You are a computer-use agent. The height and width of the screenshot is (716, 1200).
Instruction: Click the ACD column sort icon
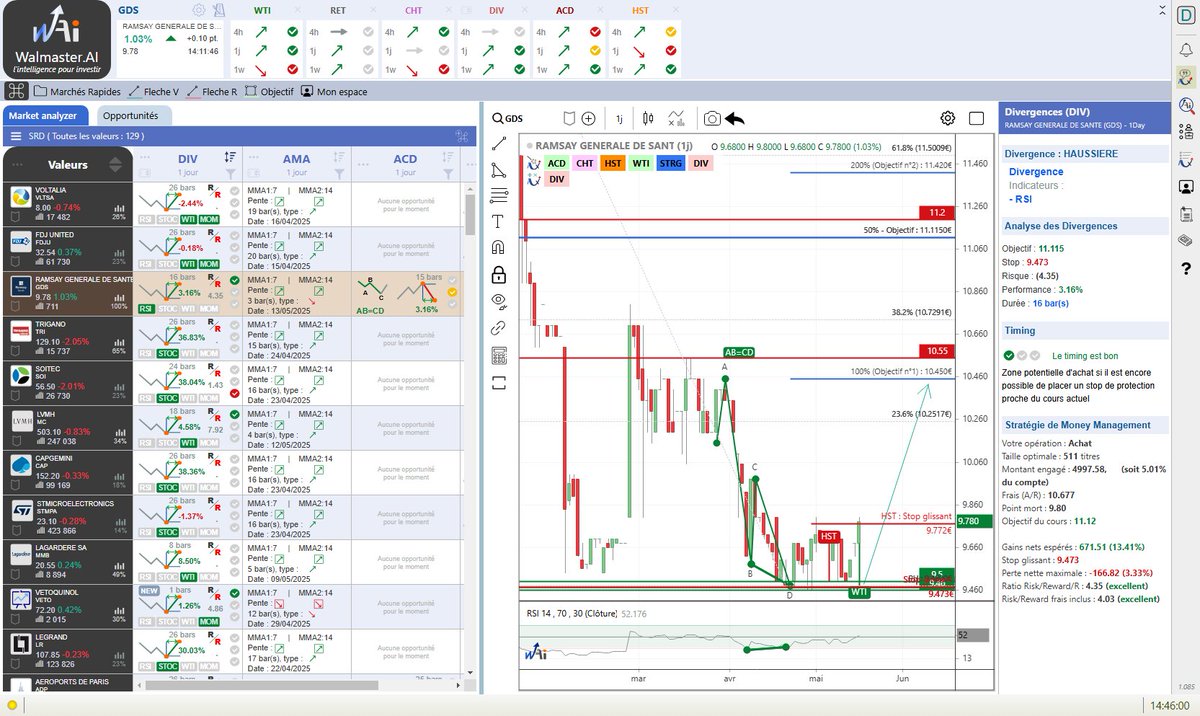(x=448, y=157)
